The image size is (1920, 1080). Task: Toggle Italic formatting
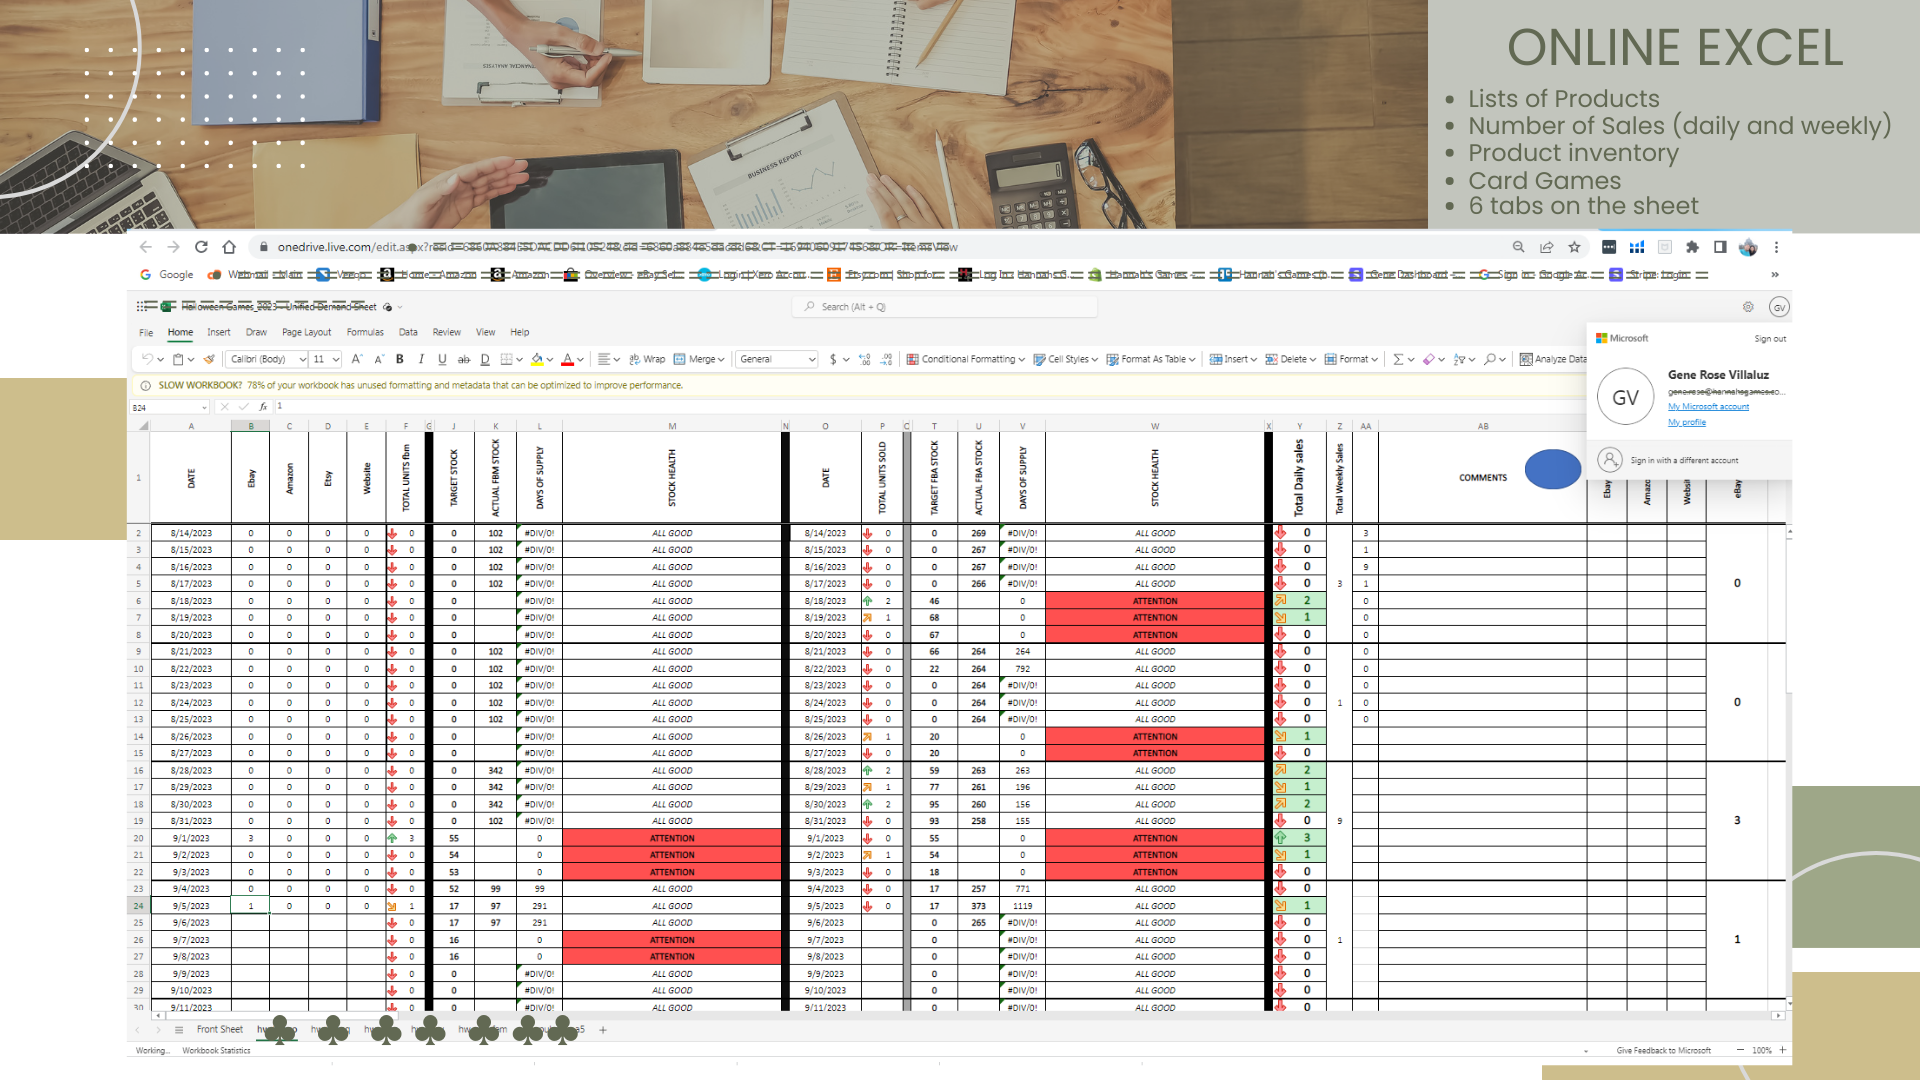pos(421,359)
